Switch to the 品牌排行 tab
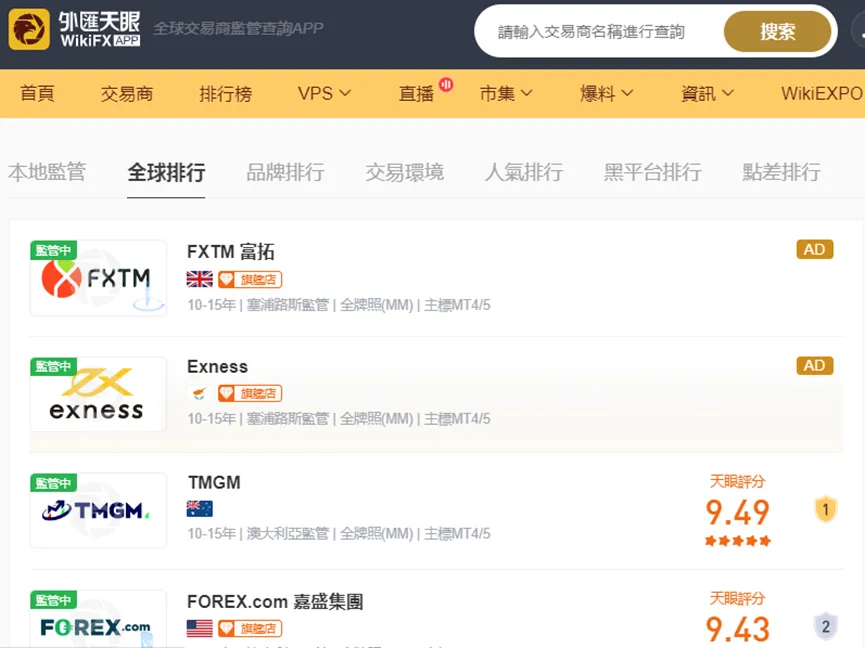This screenshot has width=865, height=648. (285, 172)
